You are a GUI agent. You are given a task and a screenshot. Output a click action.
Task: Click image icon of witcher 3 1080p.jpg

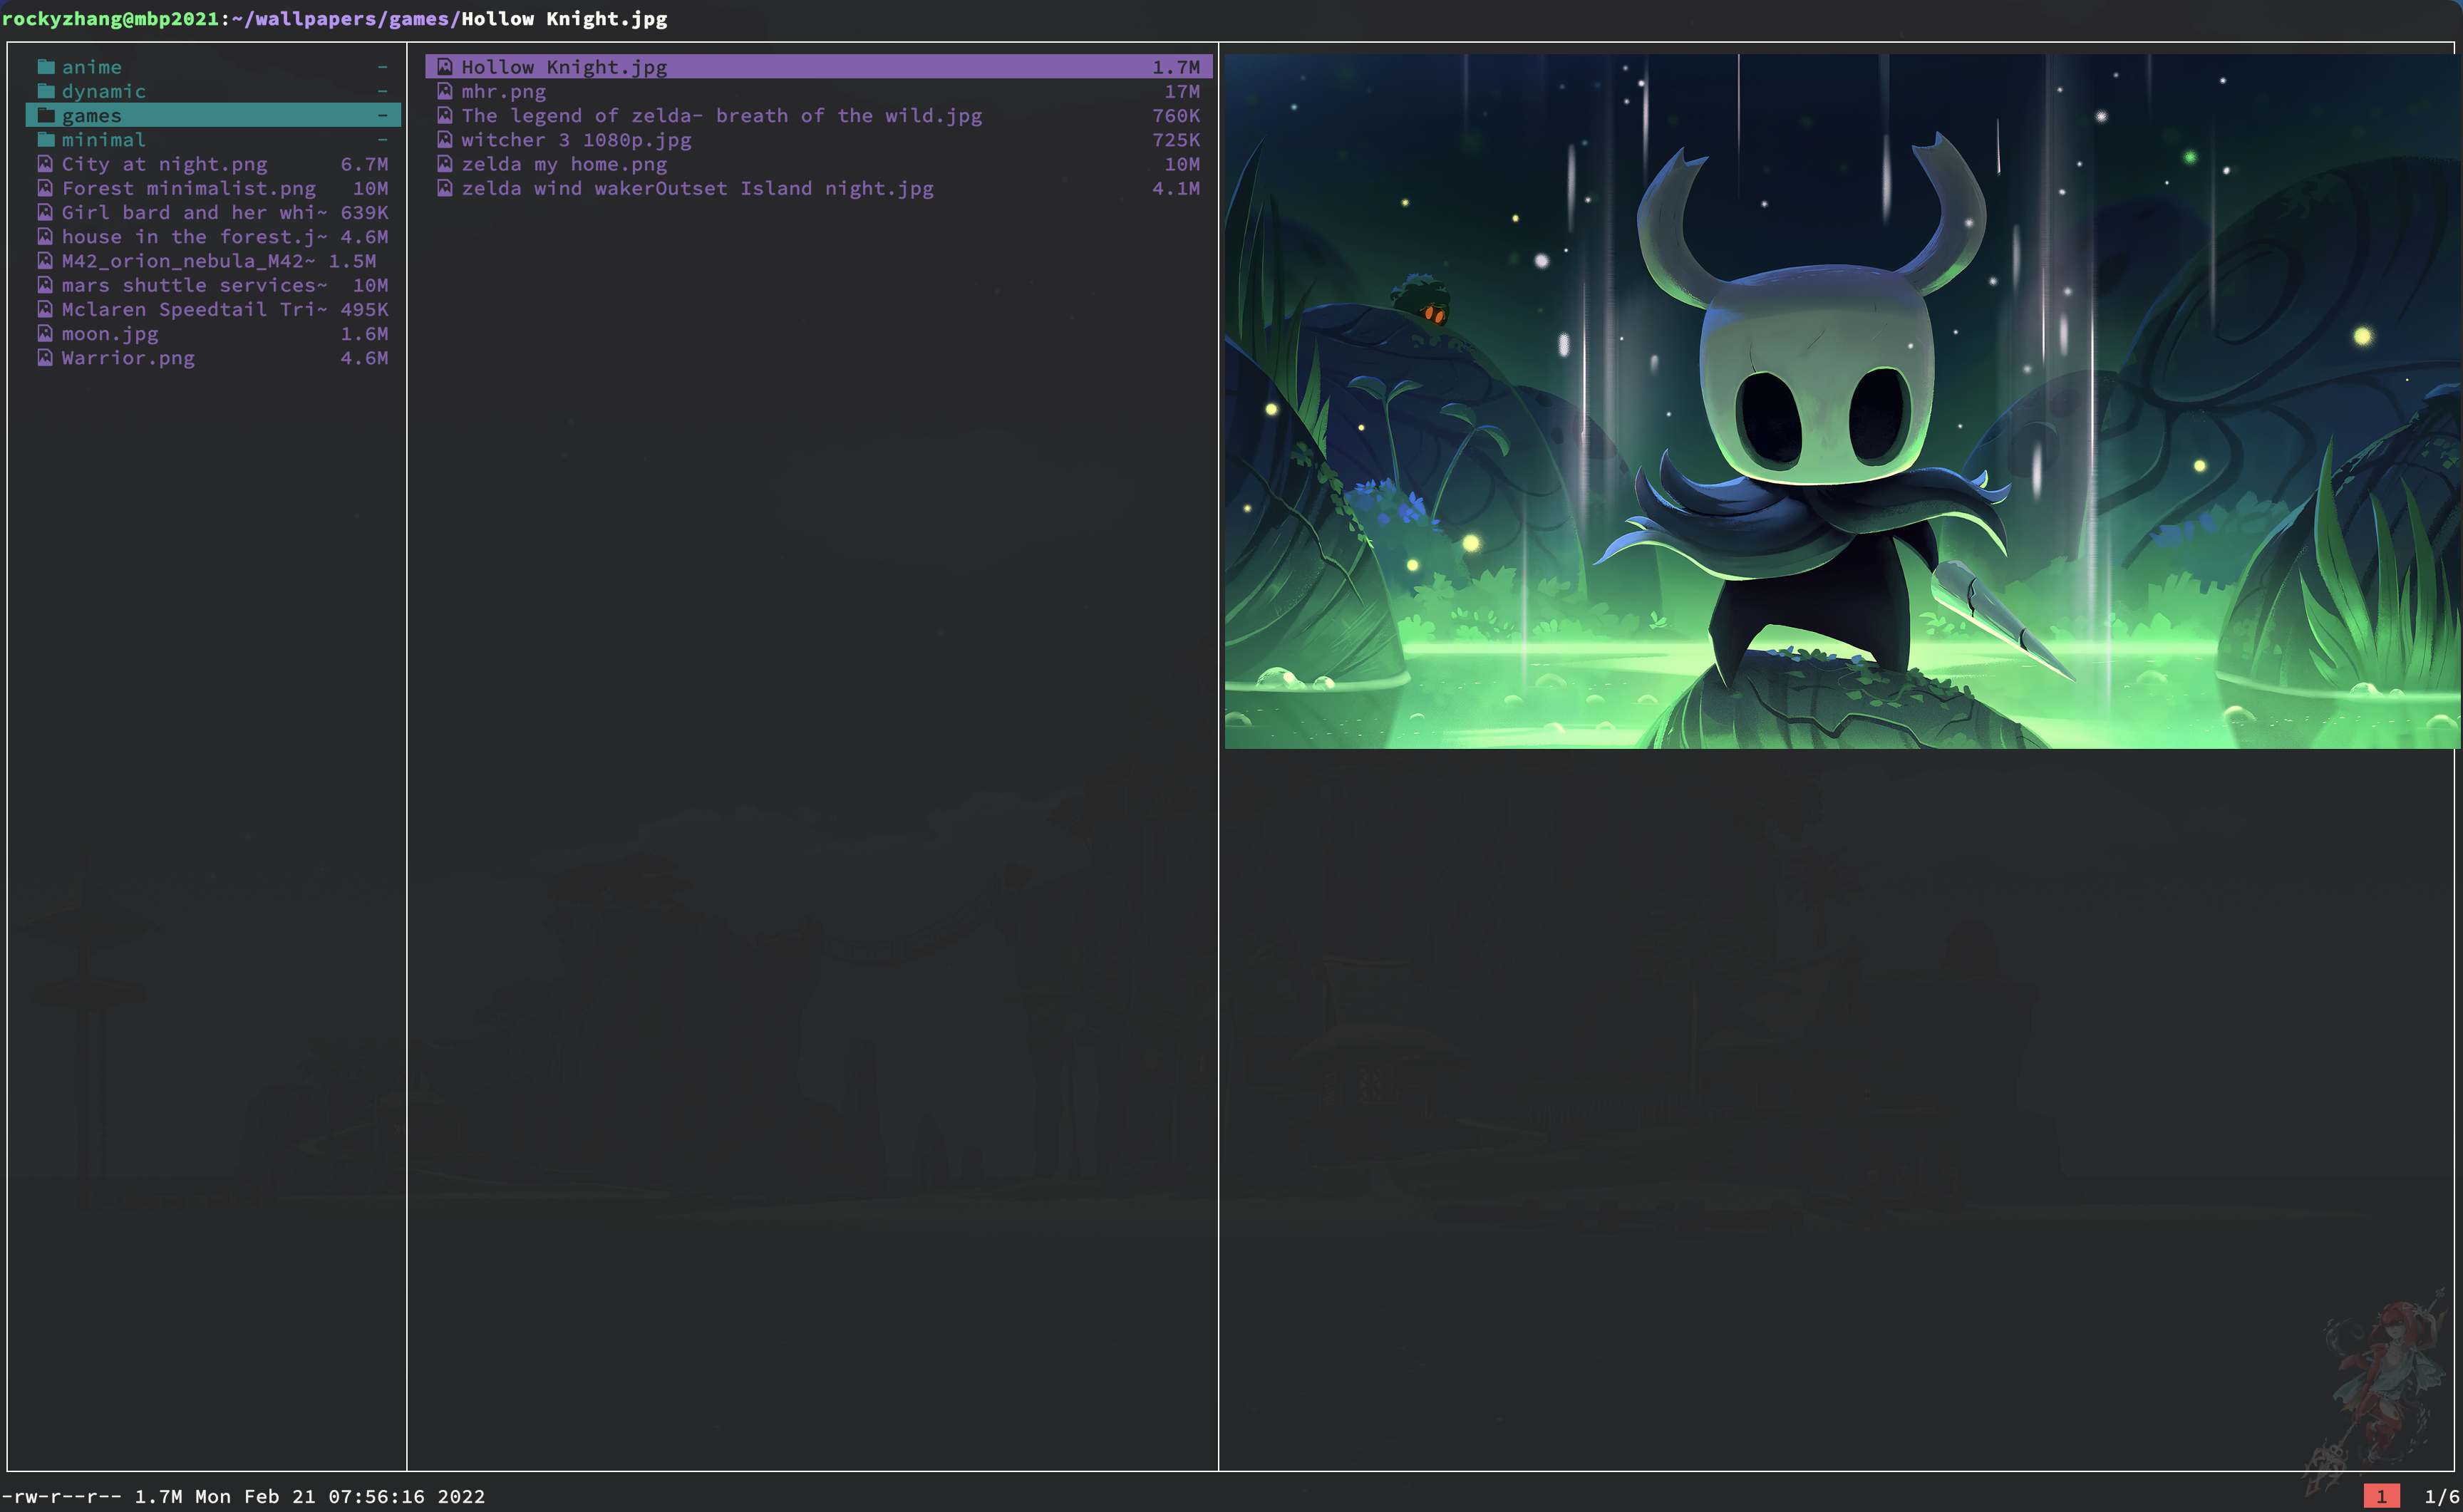pyautogui.click(x=445, y=140)
